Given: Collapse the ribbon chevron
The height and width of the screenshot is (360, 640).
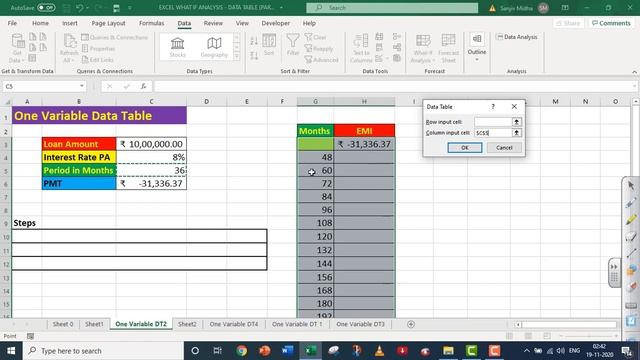Looking at the screenshot, I should point(634,72).
